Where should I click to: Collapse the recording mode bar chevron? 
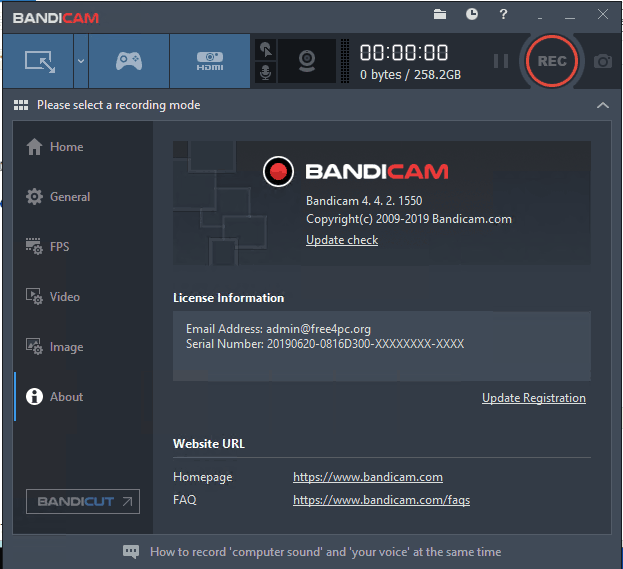tap(602, 105)
